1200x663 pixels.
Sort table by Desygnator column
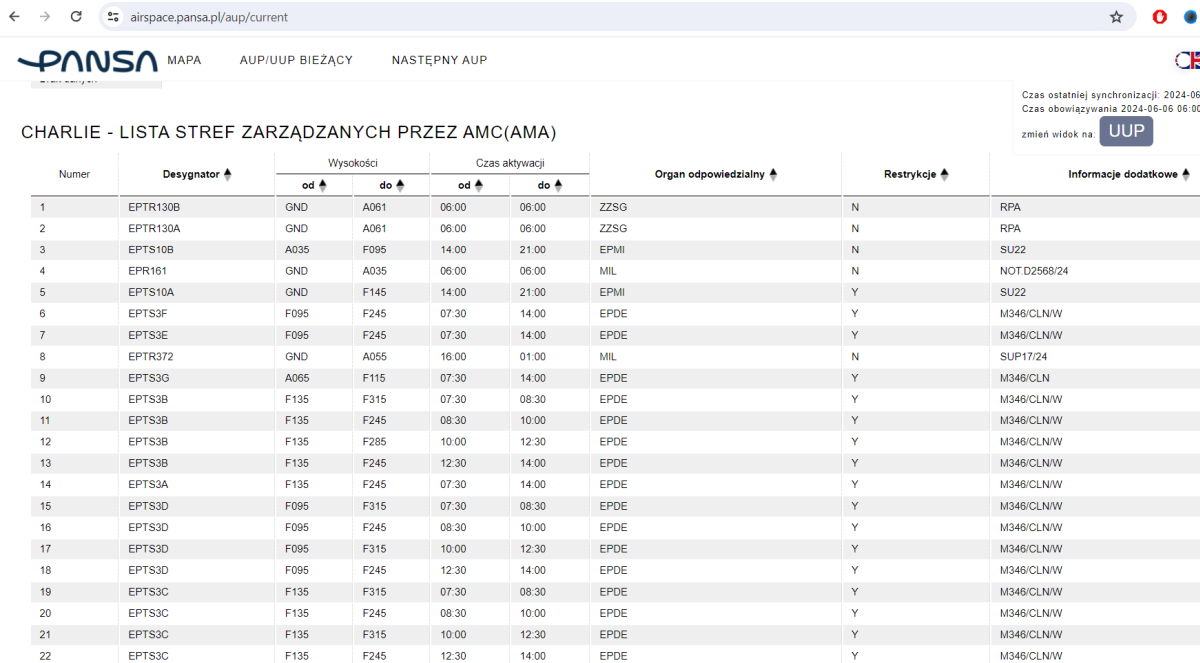click(x=227, y=174)
